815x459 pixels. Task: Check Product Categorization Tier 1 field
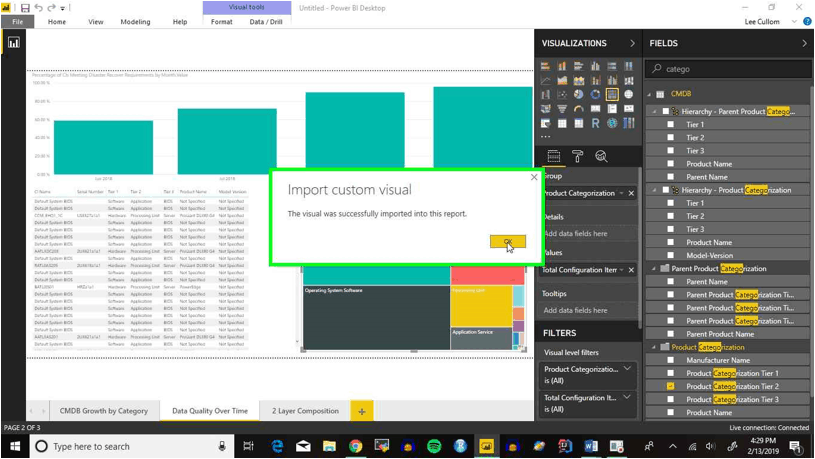[671, 373]
